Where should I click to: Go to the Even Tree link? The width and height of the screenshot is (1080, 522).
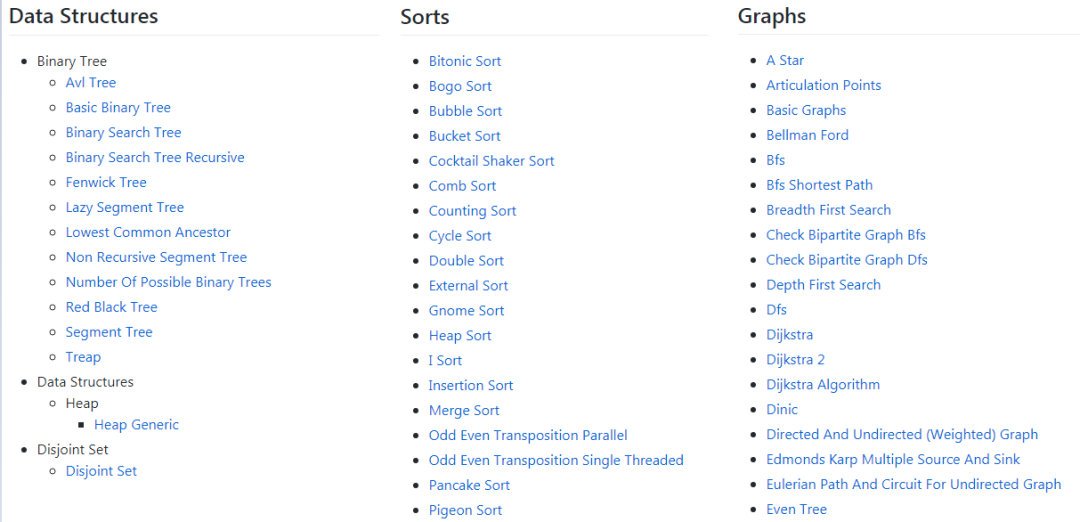pyautogui.click(x=796, y=510)
